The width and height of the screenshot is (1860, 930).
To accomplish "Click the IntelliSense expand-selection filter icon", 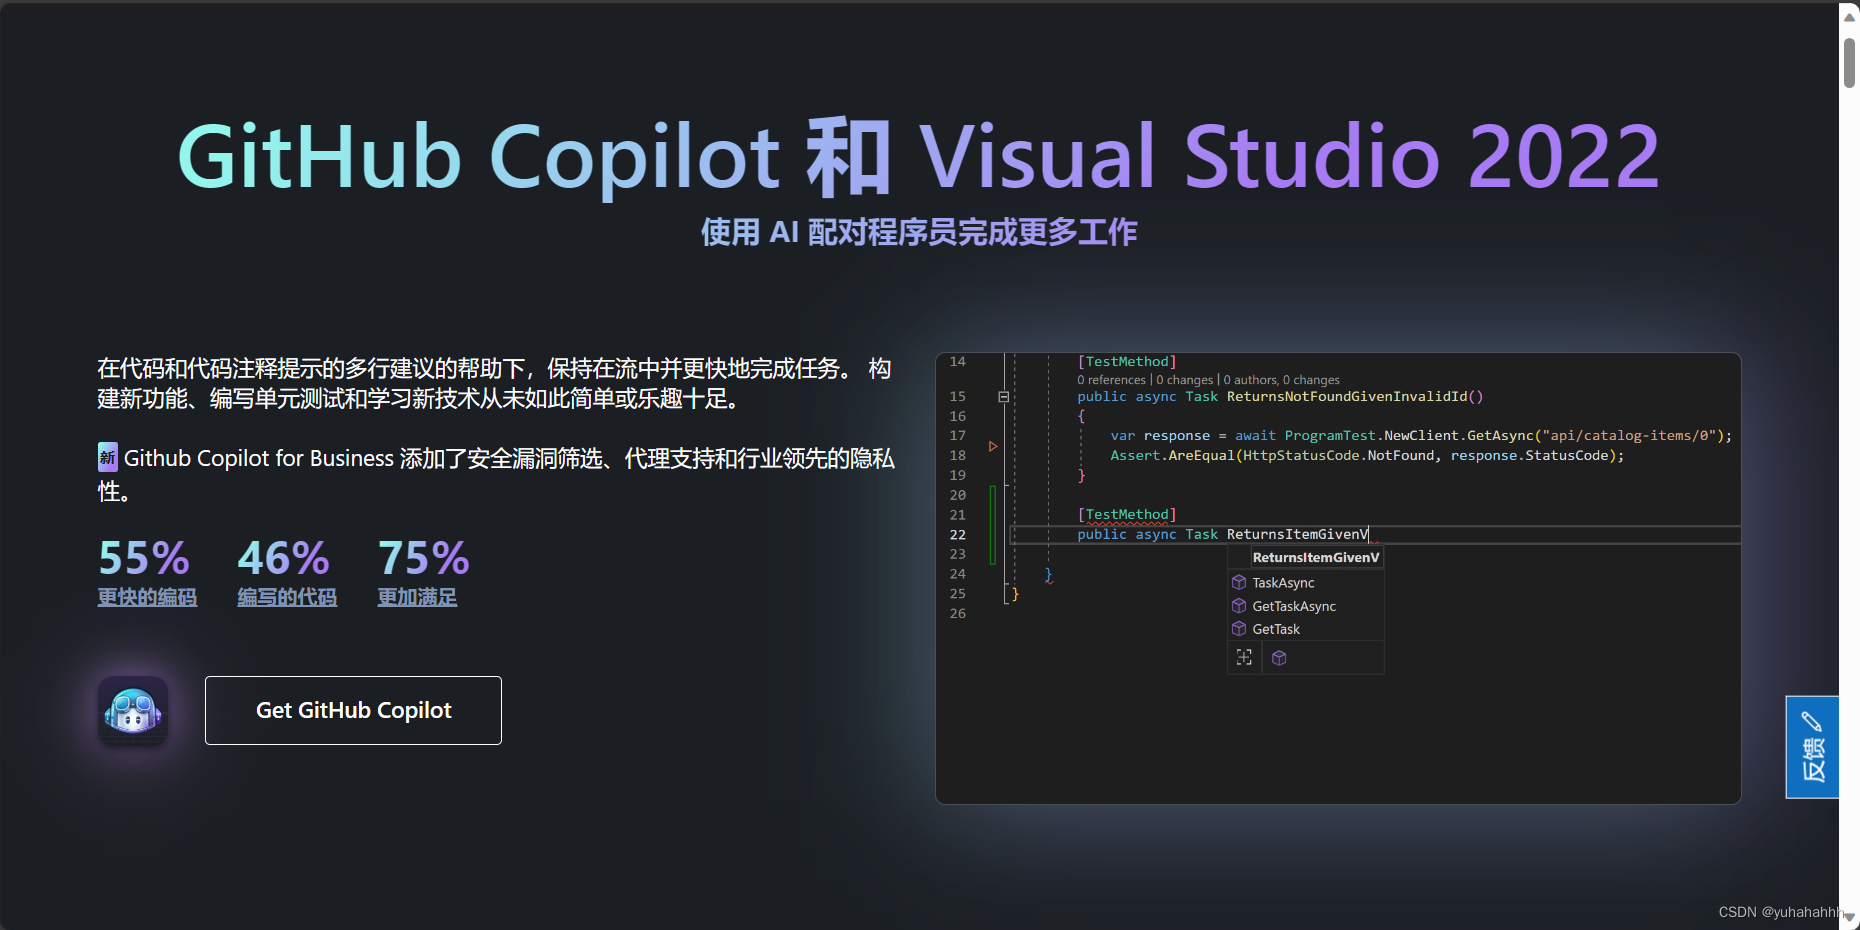I will [x=1244, y=657].
